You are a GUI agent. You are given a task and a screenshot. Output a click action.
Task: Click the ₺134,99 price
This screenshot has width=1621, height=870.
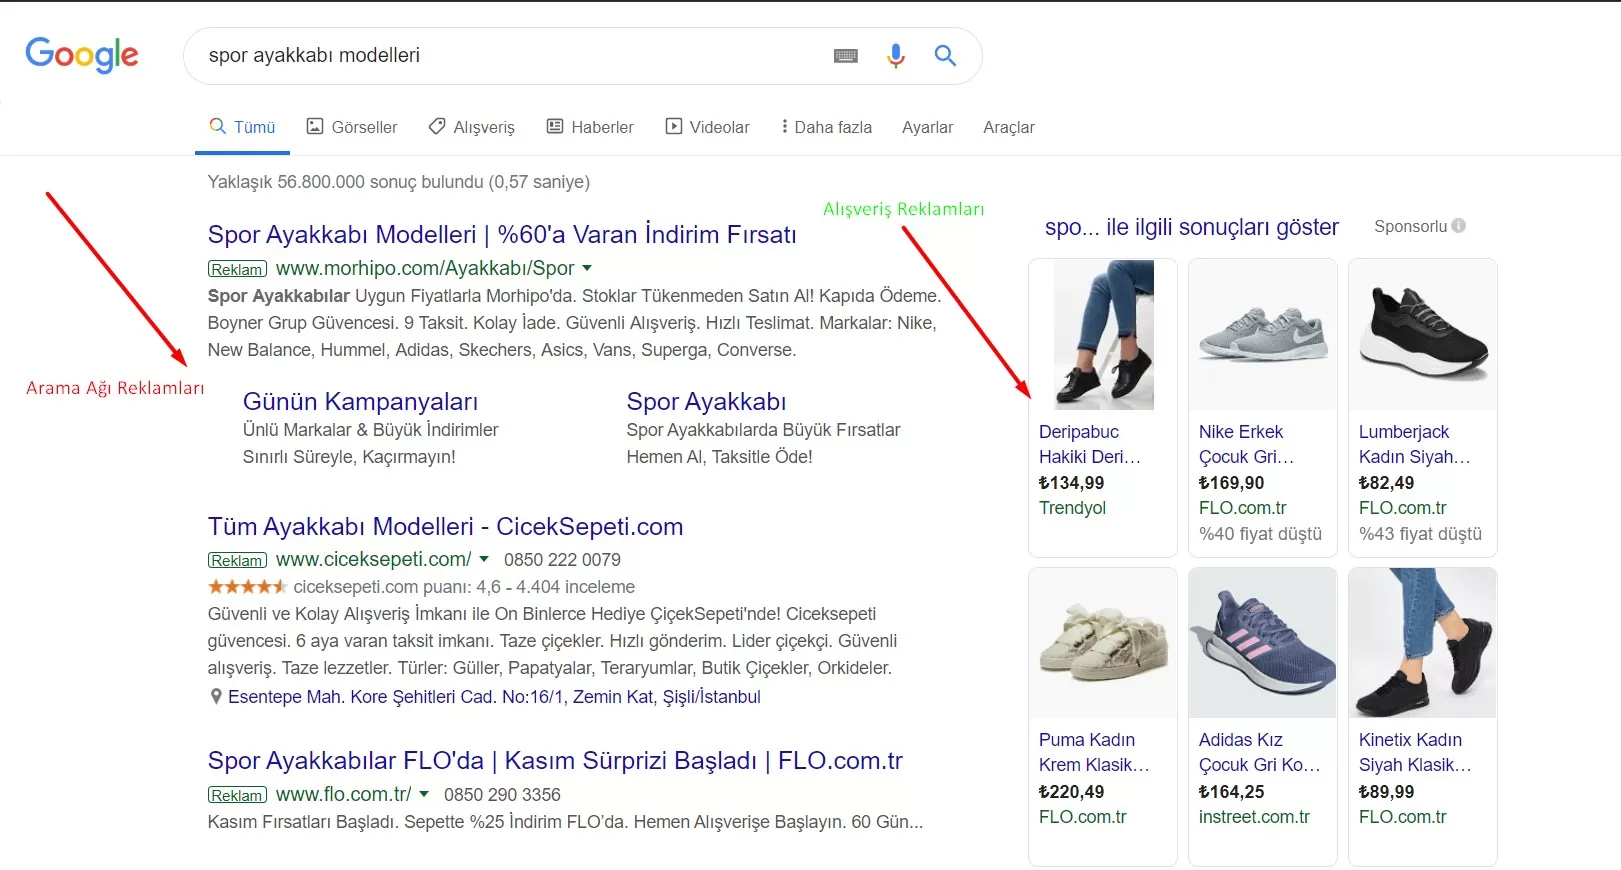pyautogui.click(x=1072, y=483)
